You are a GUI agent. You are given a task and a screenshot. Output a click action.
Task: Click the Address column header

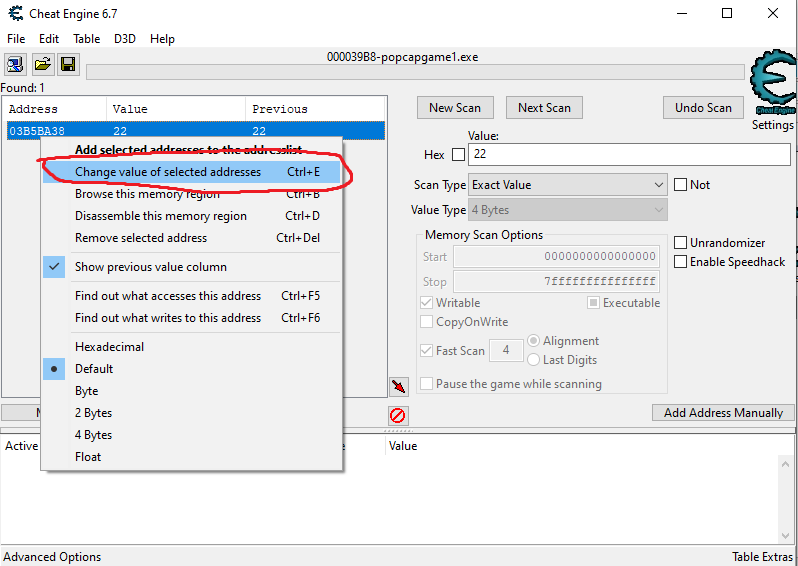coord(54,109)
